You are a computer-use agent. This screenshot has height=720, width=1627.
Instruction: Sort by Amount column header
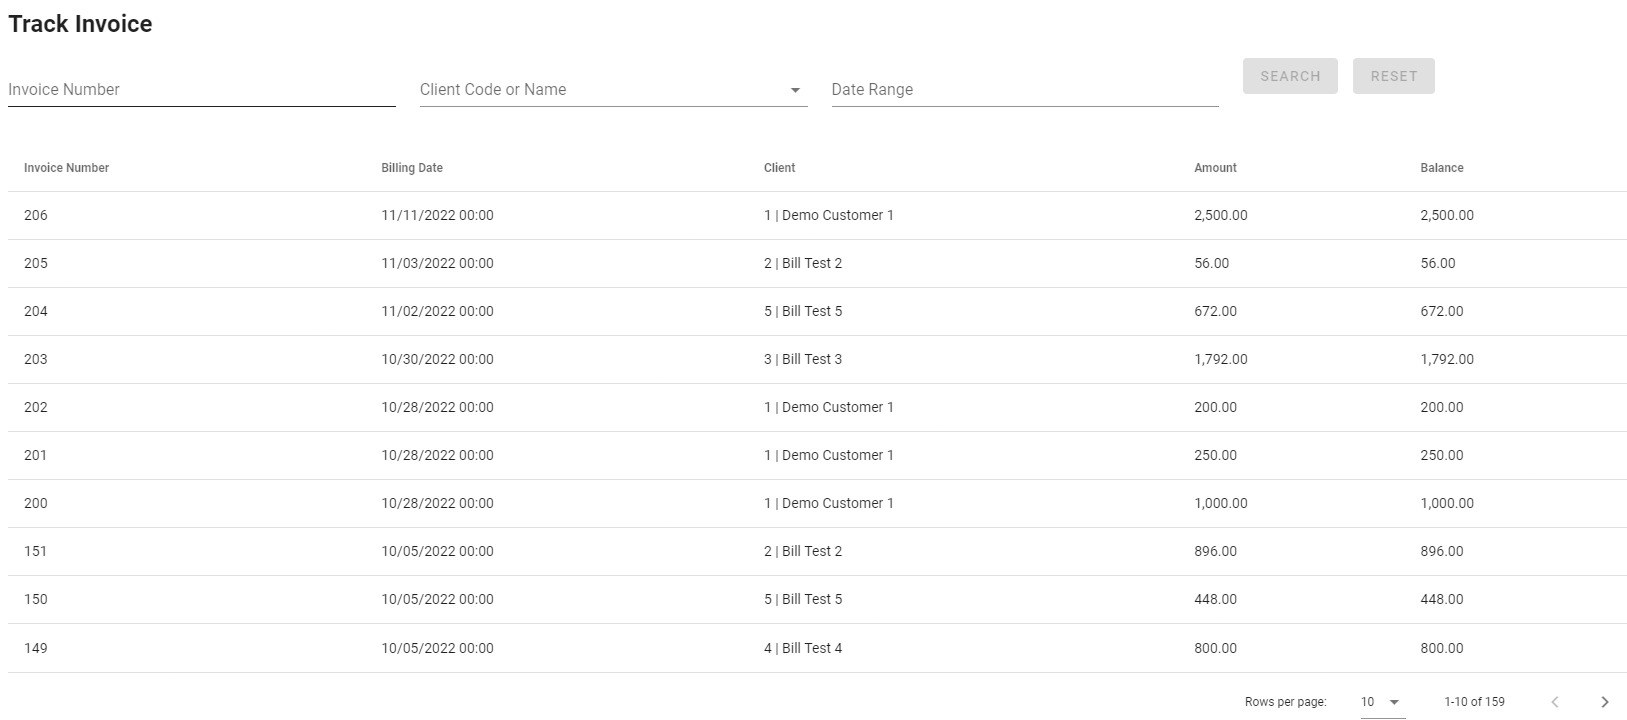coord(1215,168)
